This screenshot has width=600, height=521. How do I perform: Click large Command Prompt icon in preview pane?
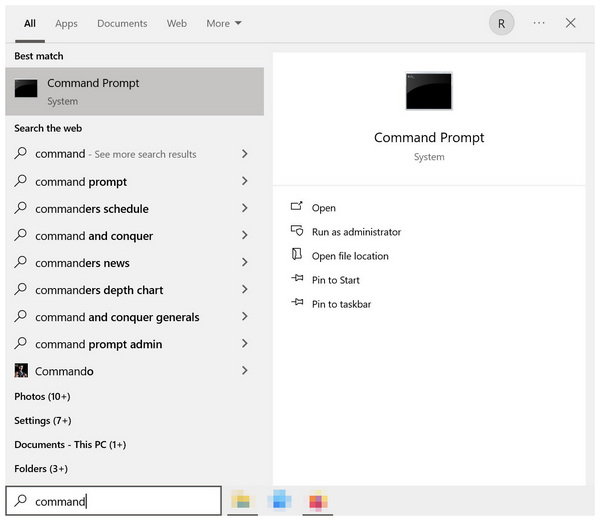pos(428,91)
